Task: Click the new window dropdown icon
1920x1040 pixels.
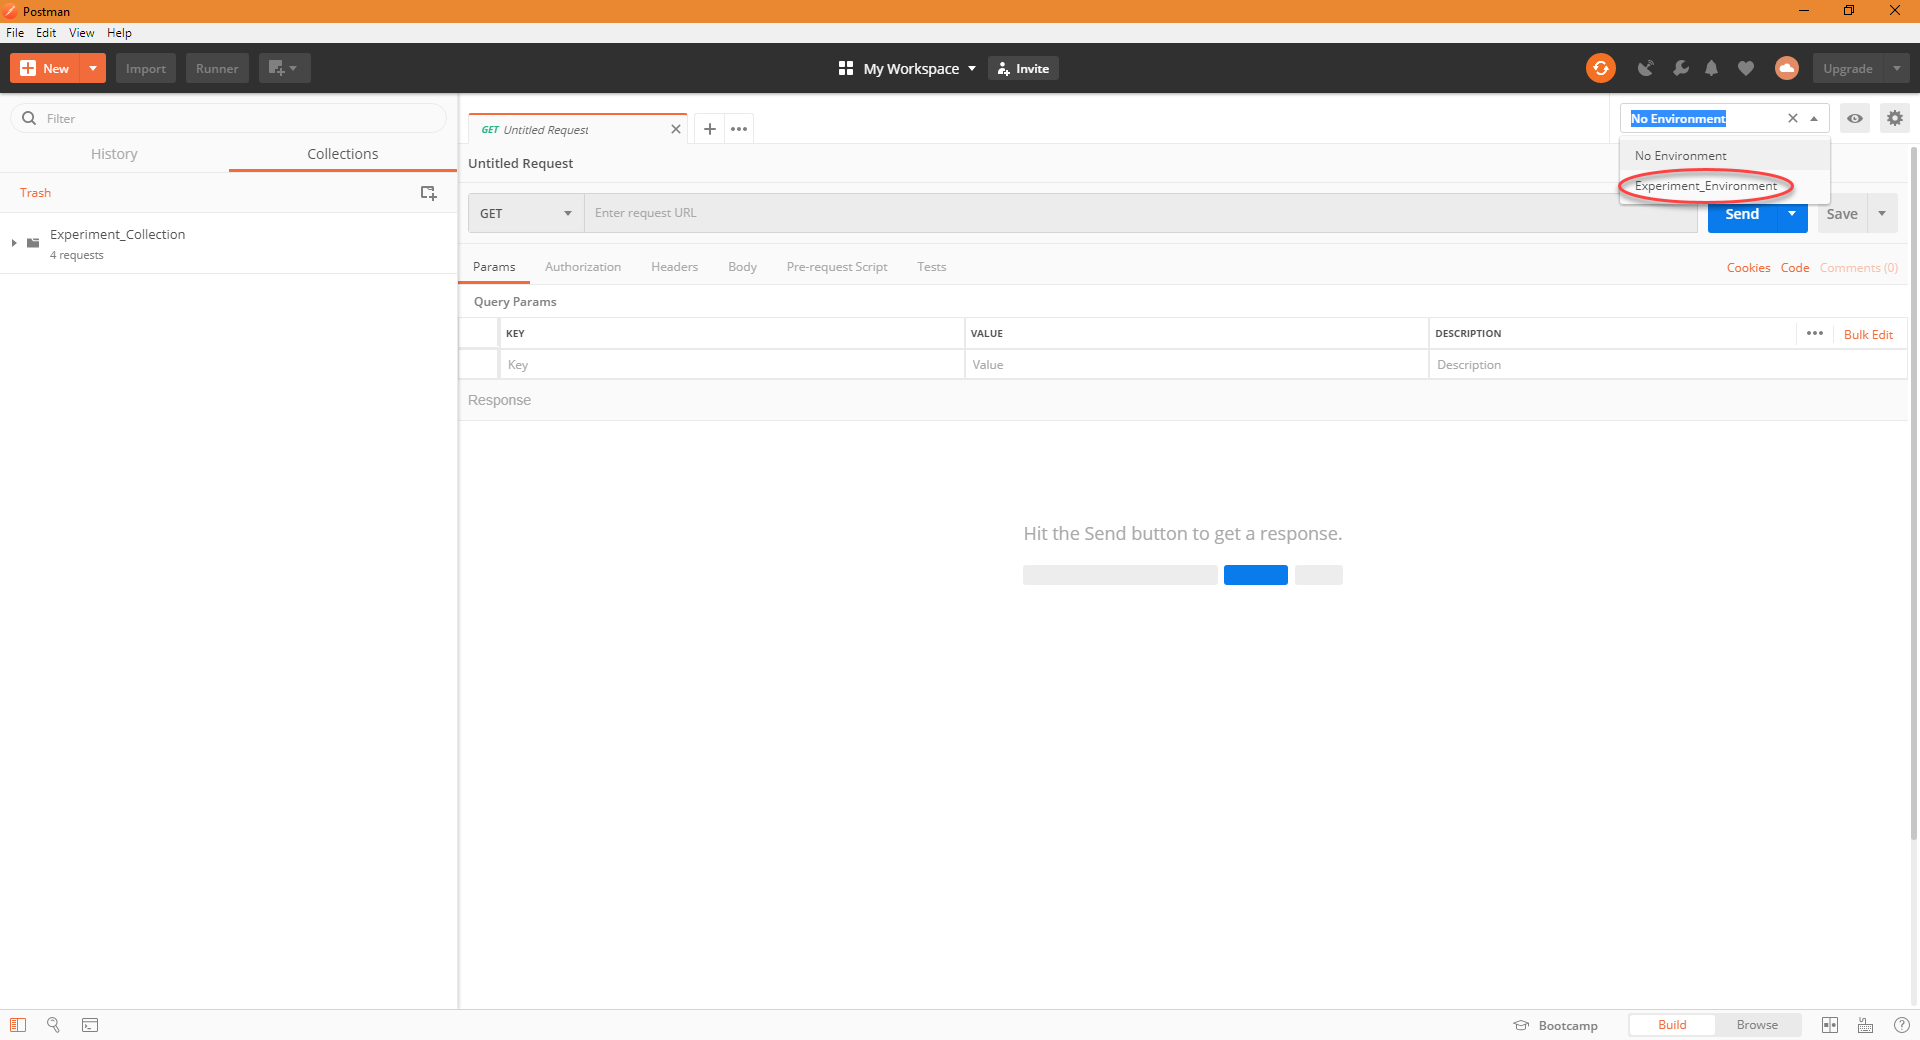Action: 284,68
